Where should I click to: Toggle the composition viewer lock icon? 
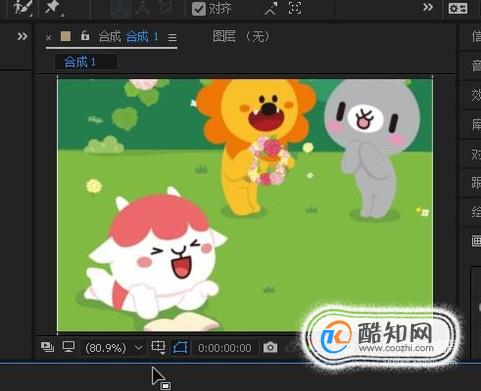85,36
